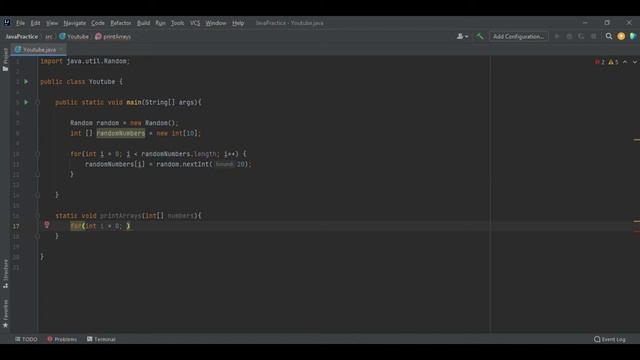640x360 pixels.
Task: Click the errors count indicator
Action: coord(600,62)
